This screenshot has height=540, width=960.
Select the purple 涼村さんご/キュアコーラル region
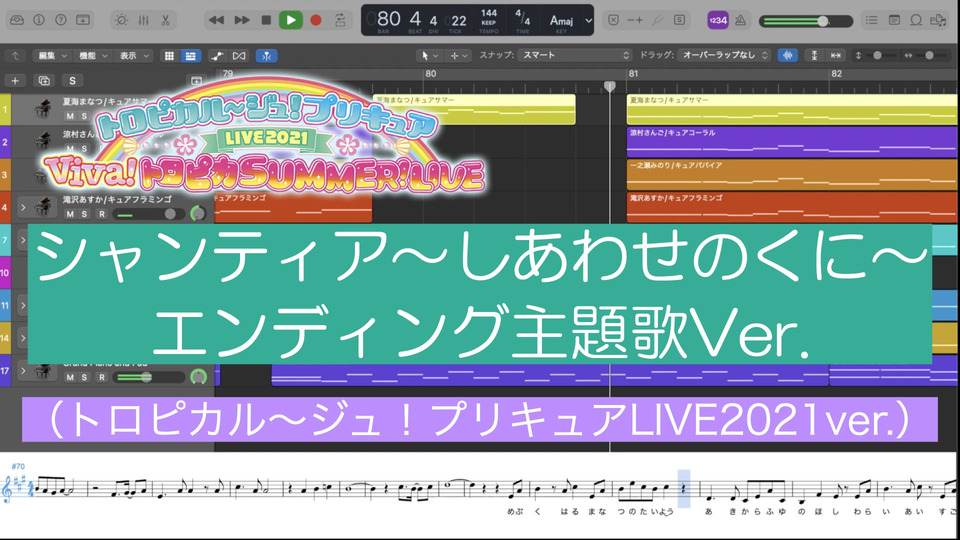(x=792, y=142)
